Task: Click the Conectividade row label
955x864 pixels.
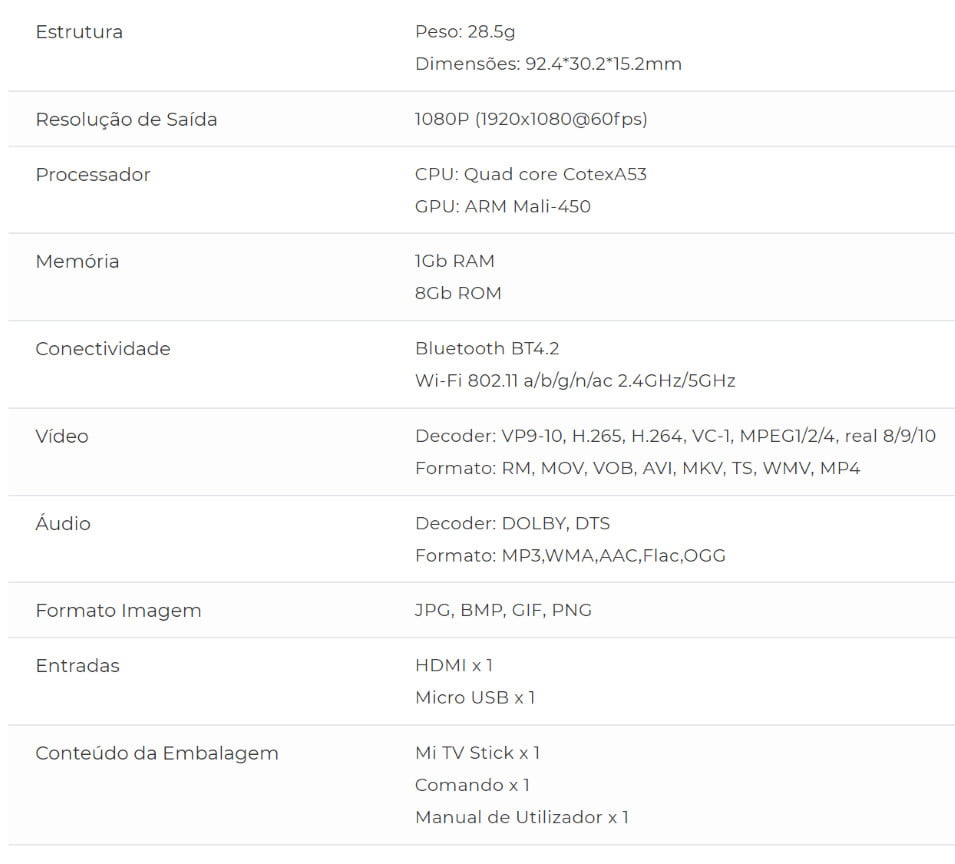Action: coord(103,348)
